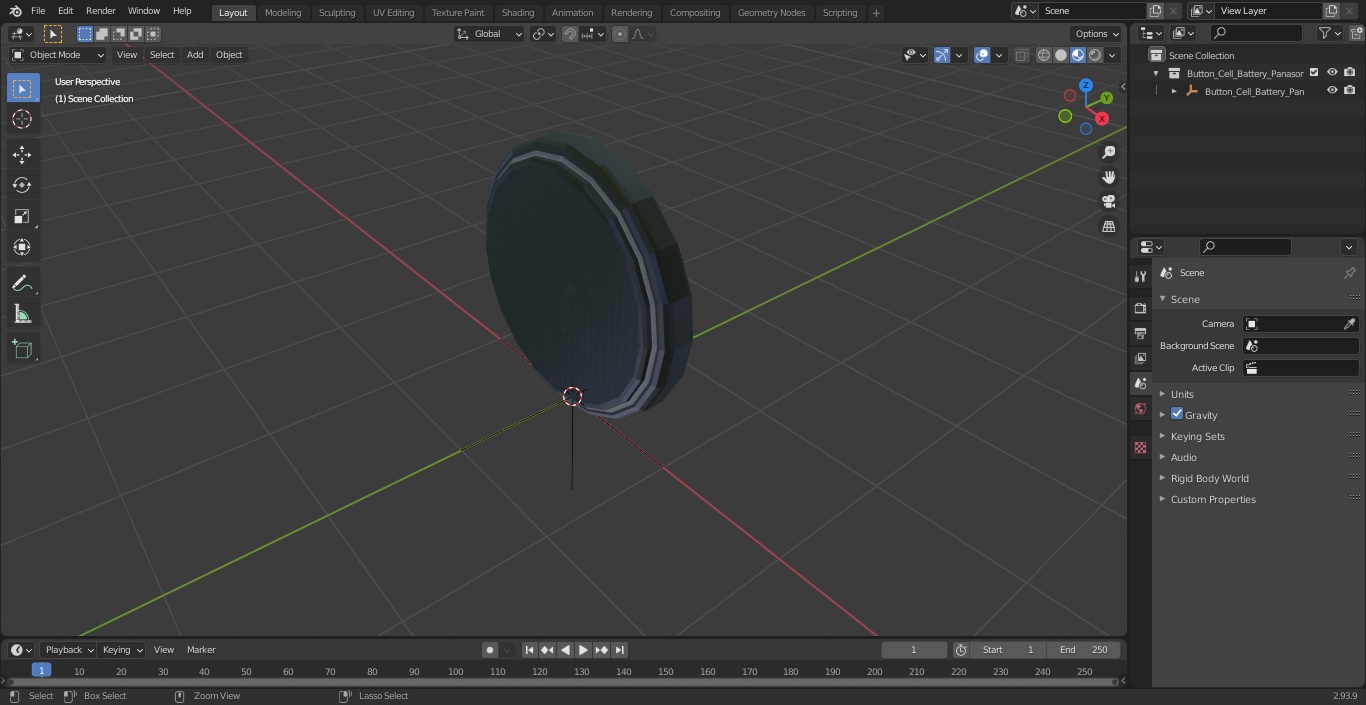The image size is (1366, 705).
Task: Choose the Move tool
Action: click(22, 154)
